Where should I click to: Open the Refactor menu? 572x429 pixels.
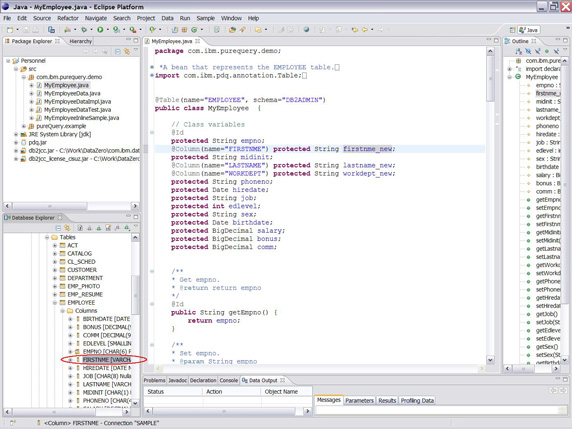click(67, 18)
